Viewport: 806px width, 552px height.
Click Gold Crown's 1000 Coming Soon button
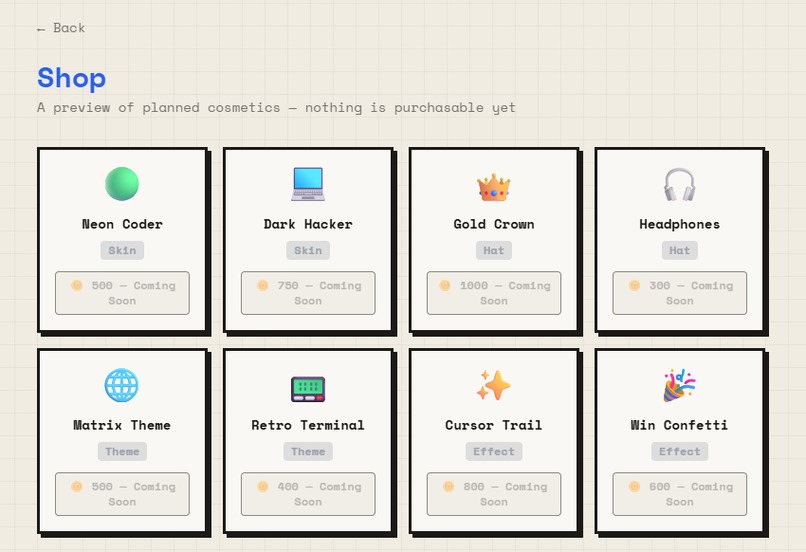[x=494, y=293]
